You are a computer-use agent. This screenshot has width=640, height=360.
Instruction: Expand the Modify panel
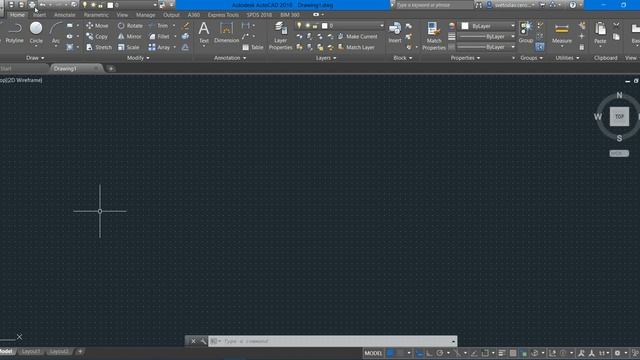pyautogui.click(x=138, y=58)
